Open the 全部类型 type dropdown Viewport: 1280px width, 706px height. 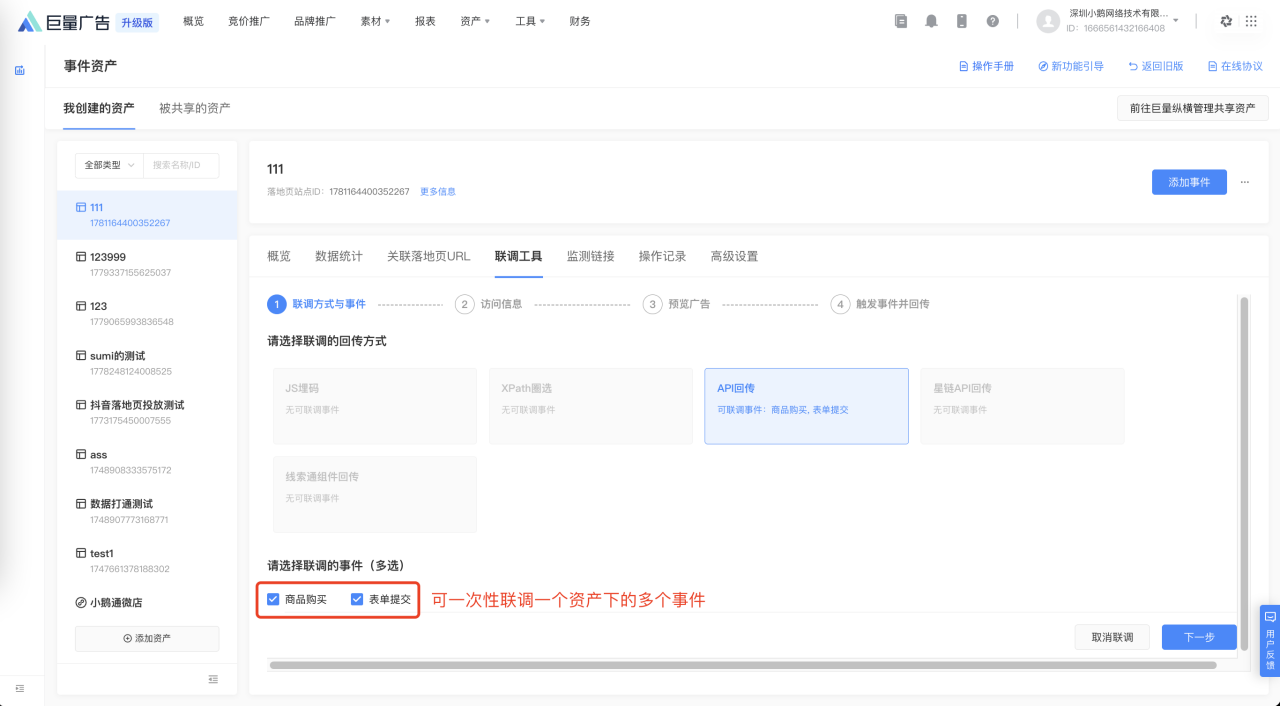[109, 165]
